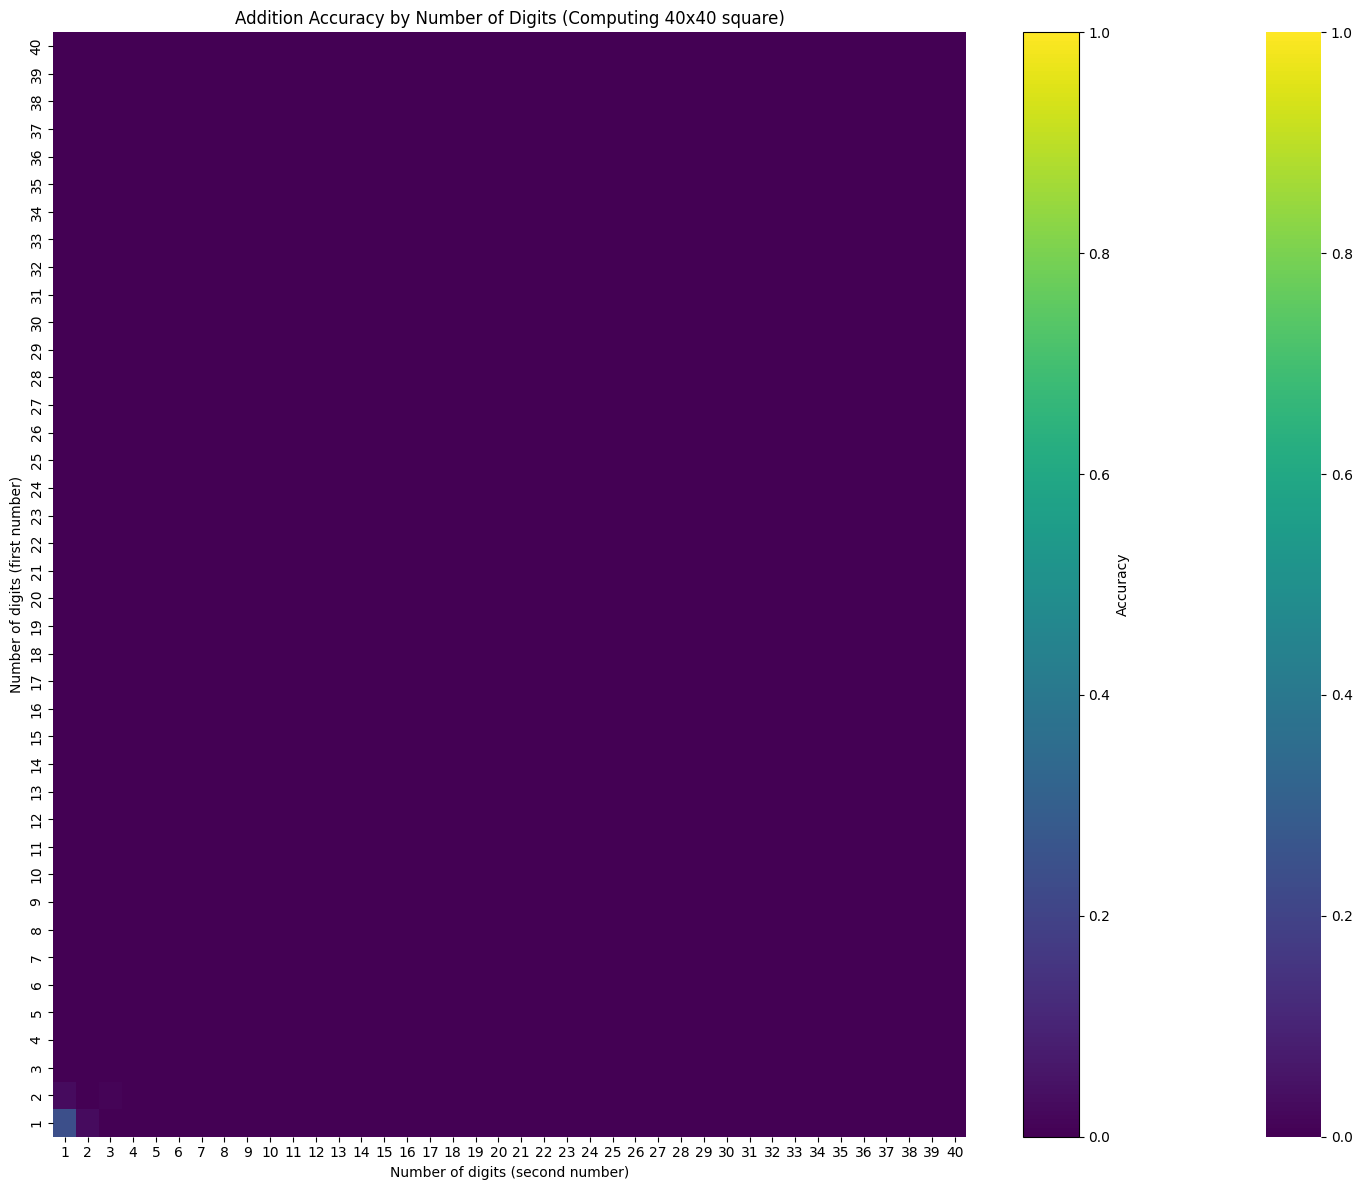Click the y-axis tick label "35"
This screenshot has width=1362, height=1190.
pyautogui.click(x=37, y=185)
